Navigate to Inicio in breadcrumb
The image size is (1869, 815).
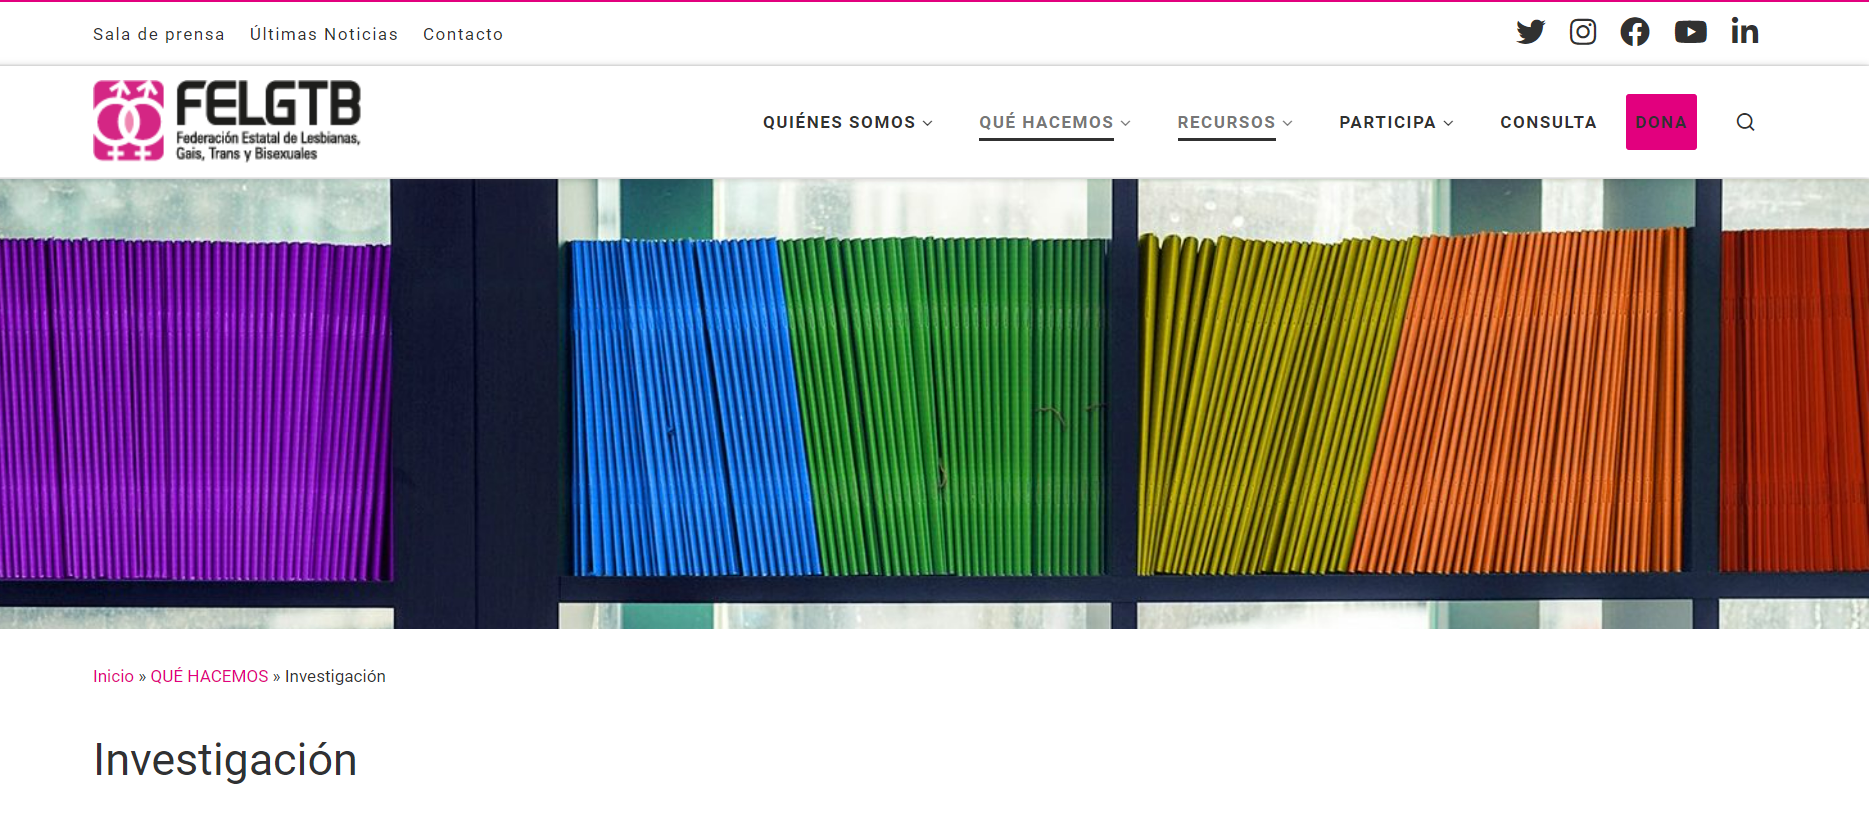tap(113, 676)
